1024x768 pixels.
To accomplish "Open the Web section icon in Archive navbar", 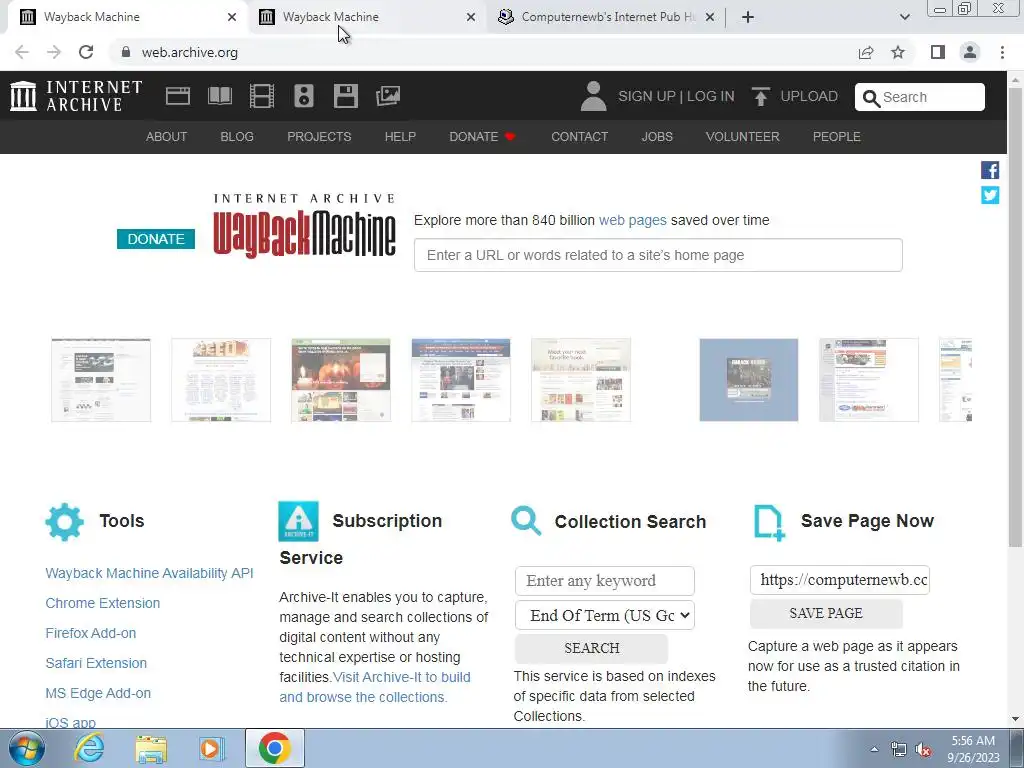I will click(x=178, y=96).
